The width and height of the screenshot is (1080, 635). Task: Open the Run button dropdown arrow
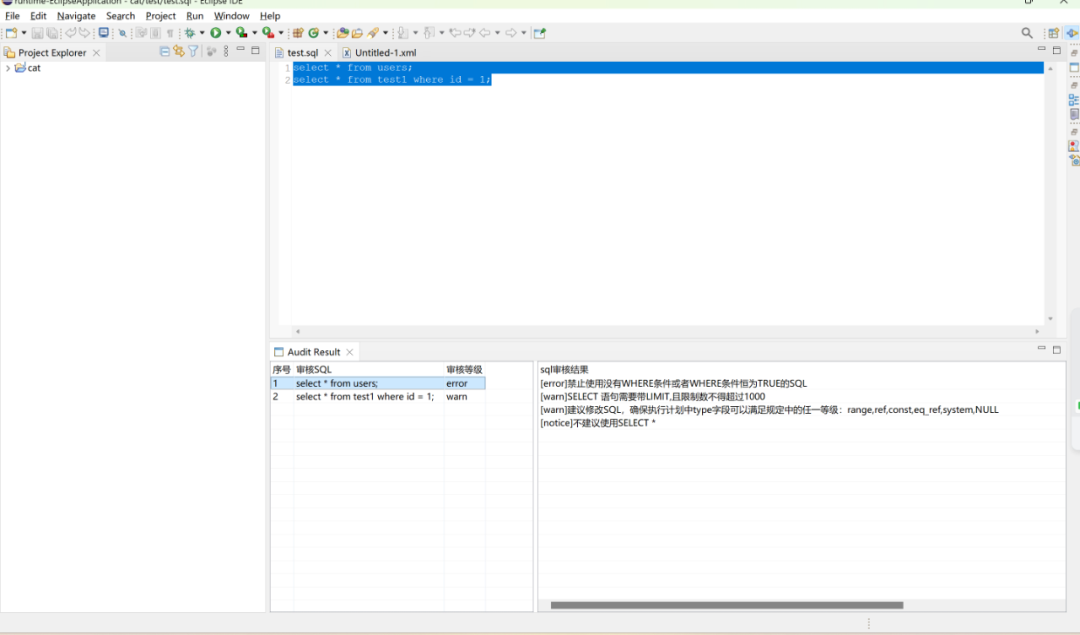[x=228, y=33]
